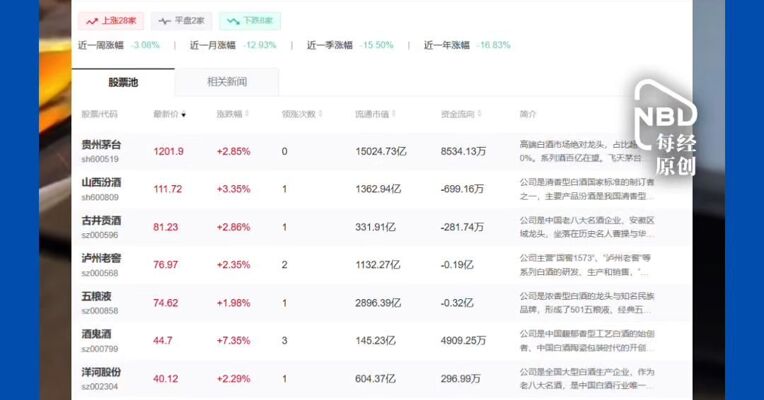
Task: Click capital flow -699.16万
Action: [x=462, y=189]
